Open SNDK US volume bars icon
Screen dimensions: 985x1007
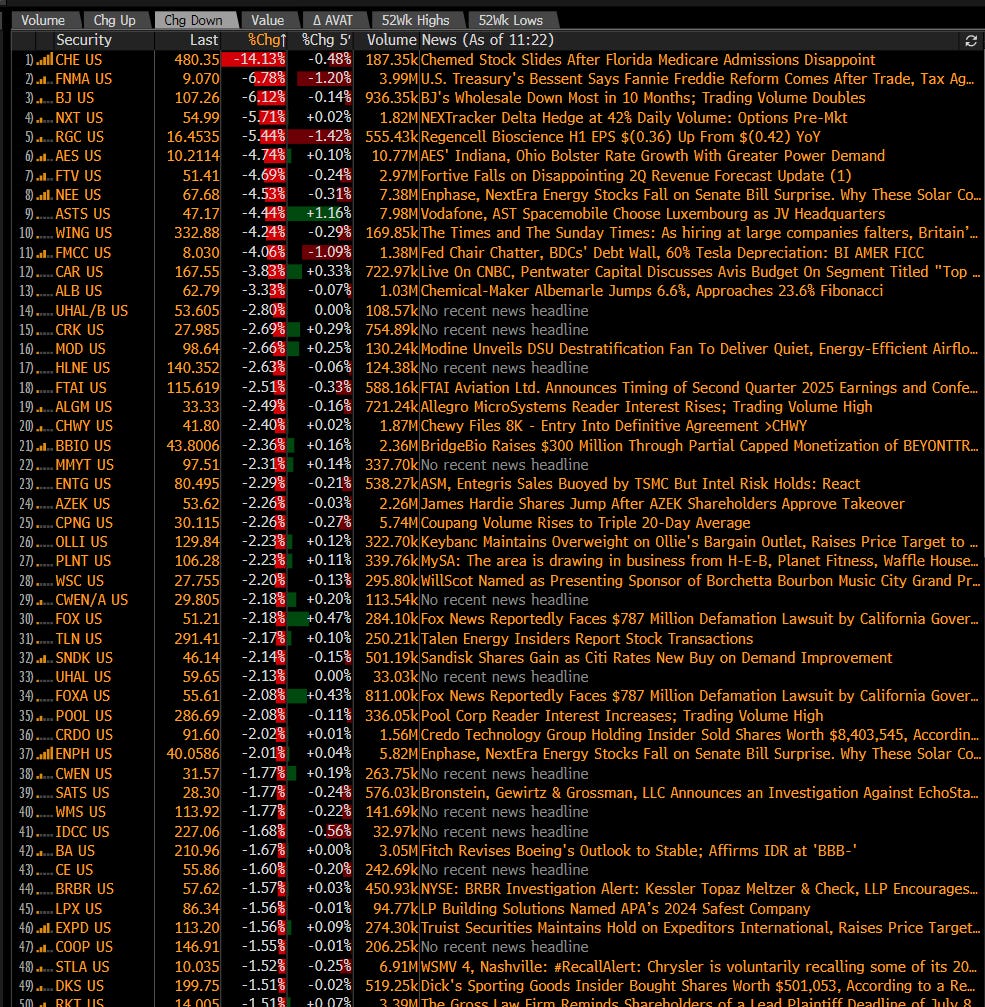tap(44, 658)
